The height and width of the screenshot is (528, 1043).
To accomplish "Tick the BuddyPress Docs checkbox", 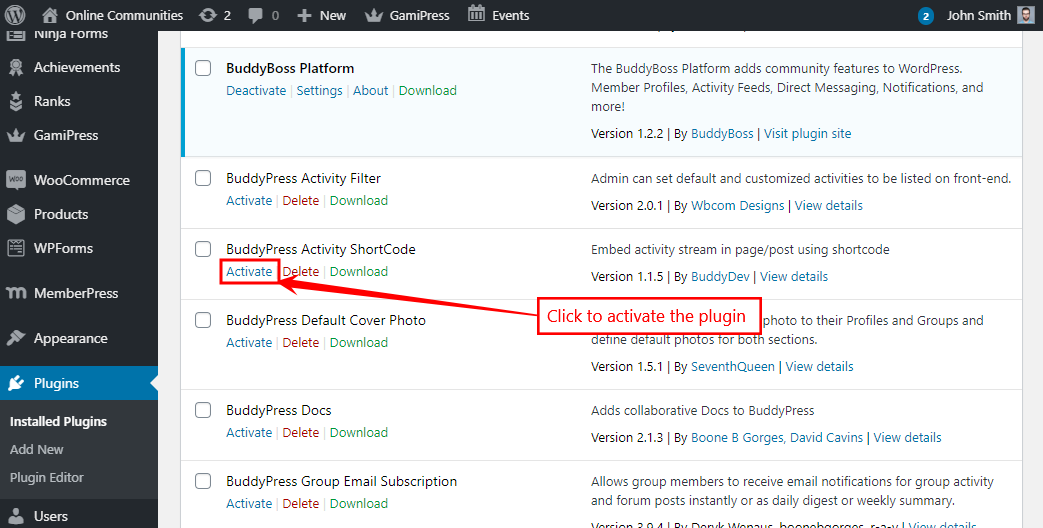I will click(203, 410).
